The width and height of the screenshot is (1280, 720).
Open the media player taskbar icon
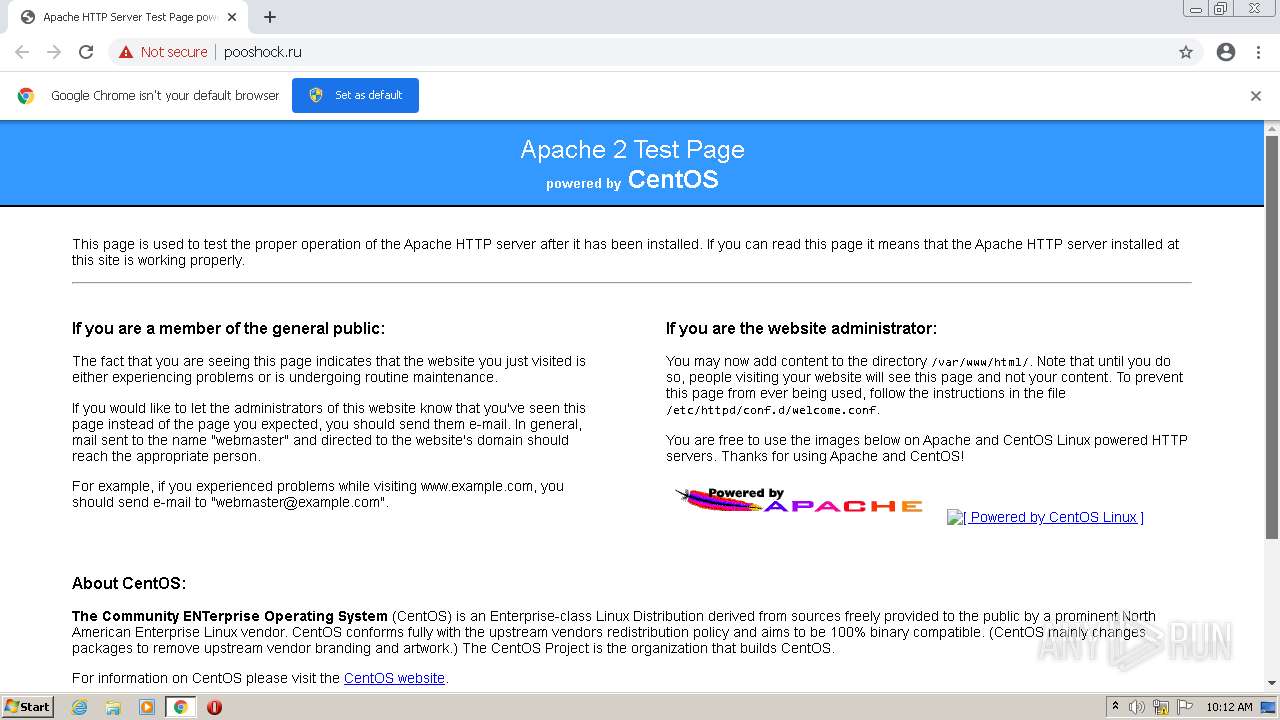pos(147,707)
